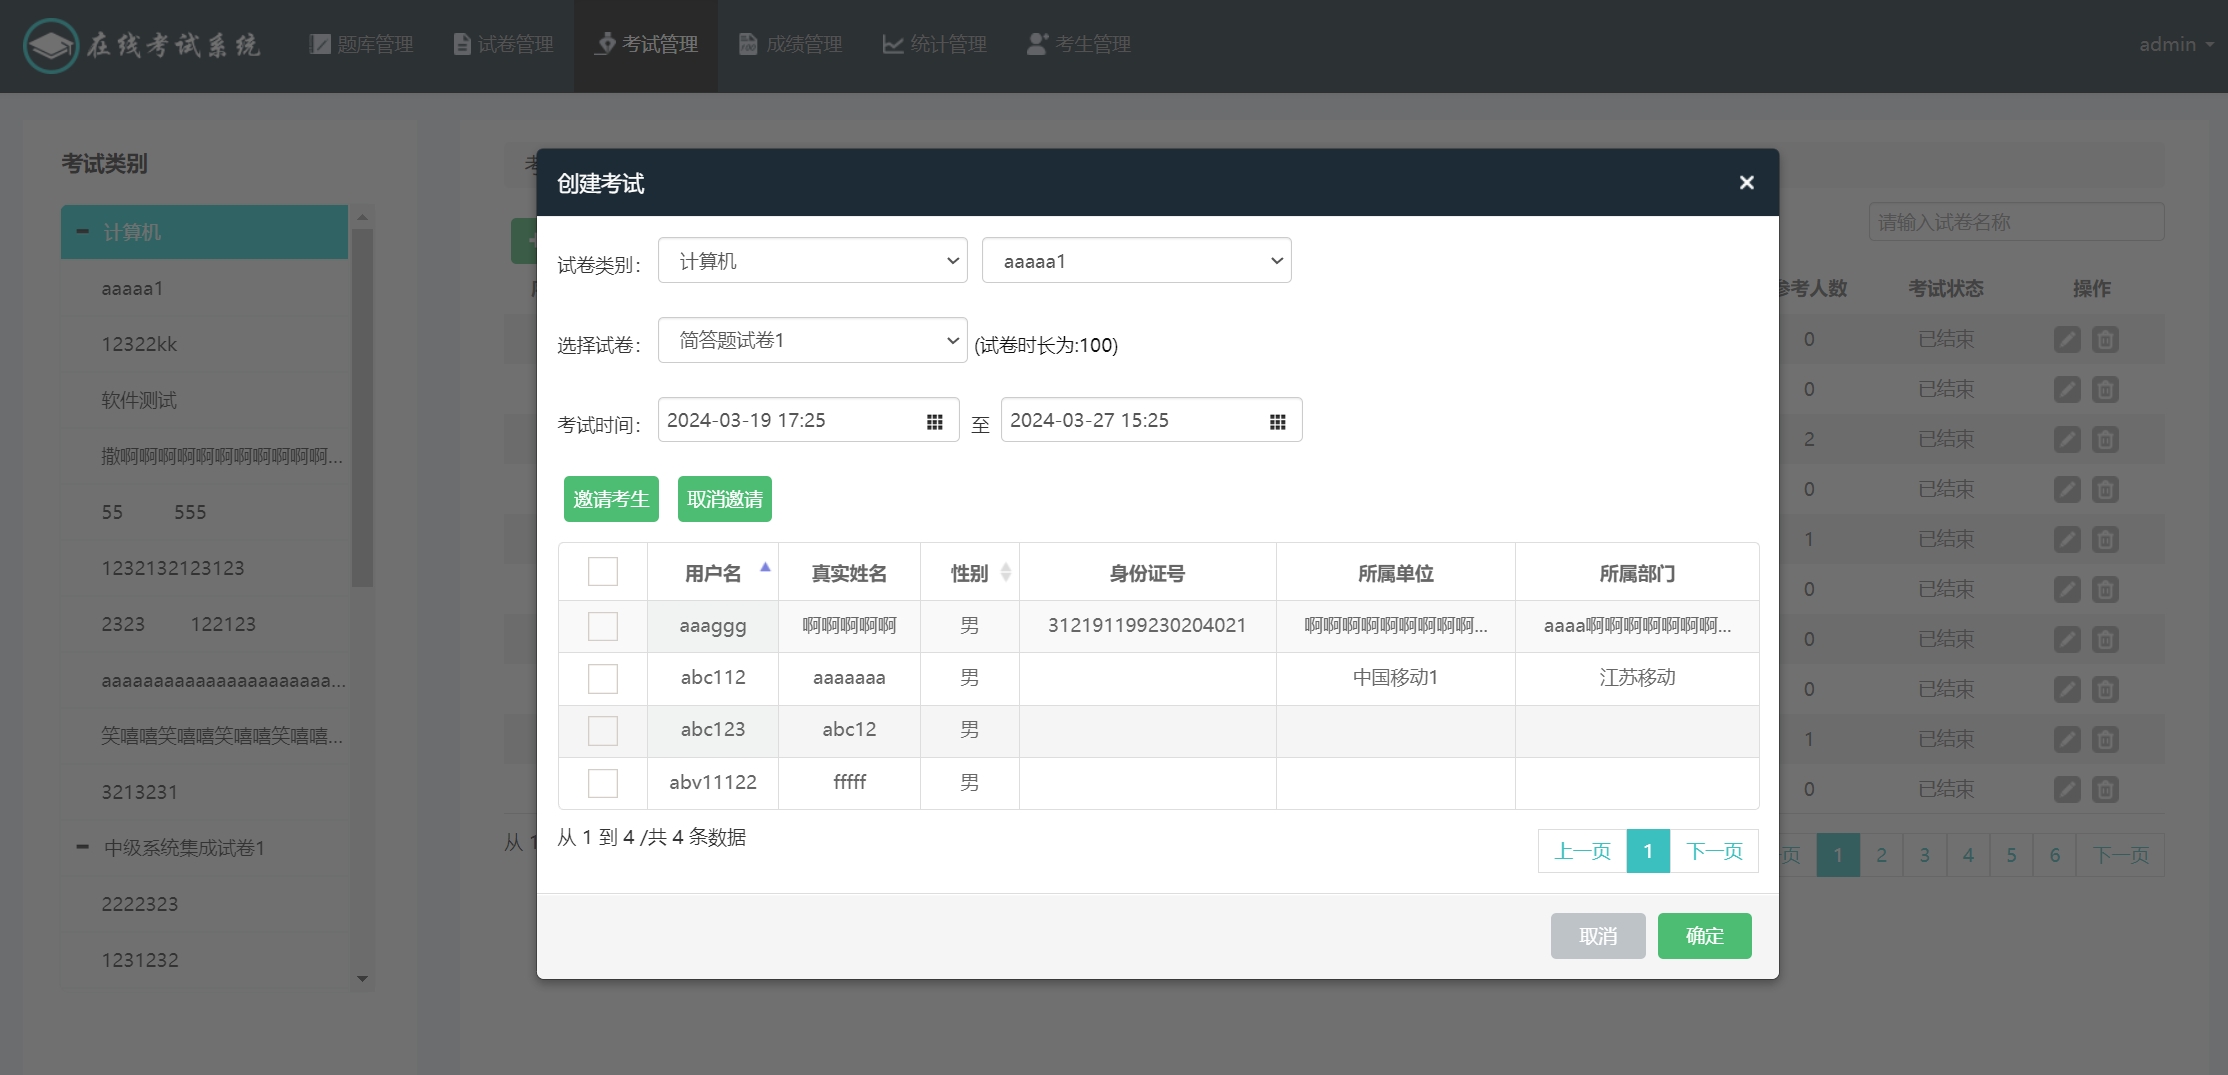Click the 所属单位 column header
The image size is (2228, 1075).
click(x=1395, y=573)
